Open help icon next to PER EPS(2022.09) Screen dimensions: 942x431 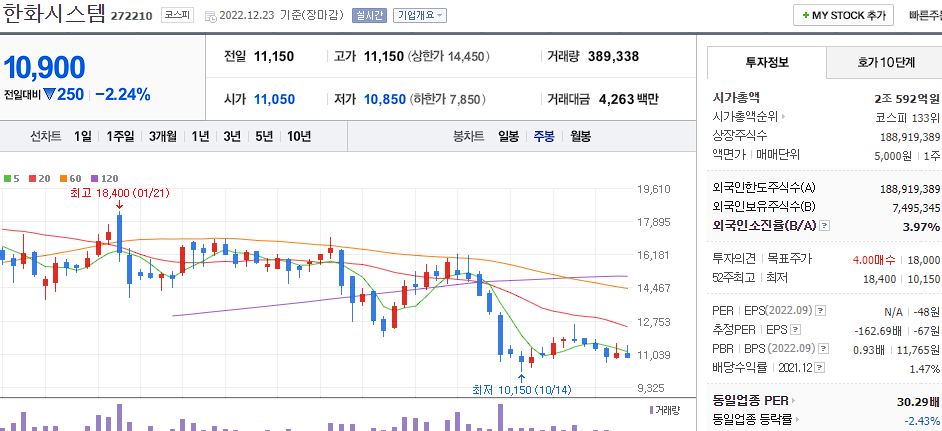click(x=821, y=311)
